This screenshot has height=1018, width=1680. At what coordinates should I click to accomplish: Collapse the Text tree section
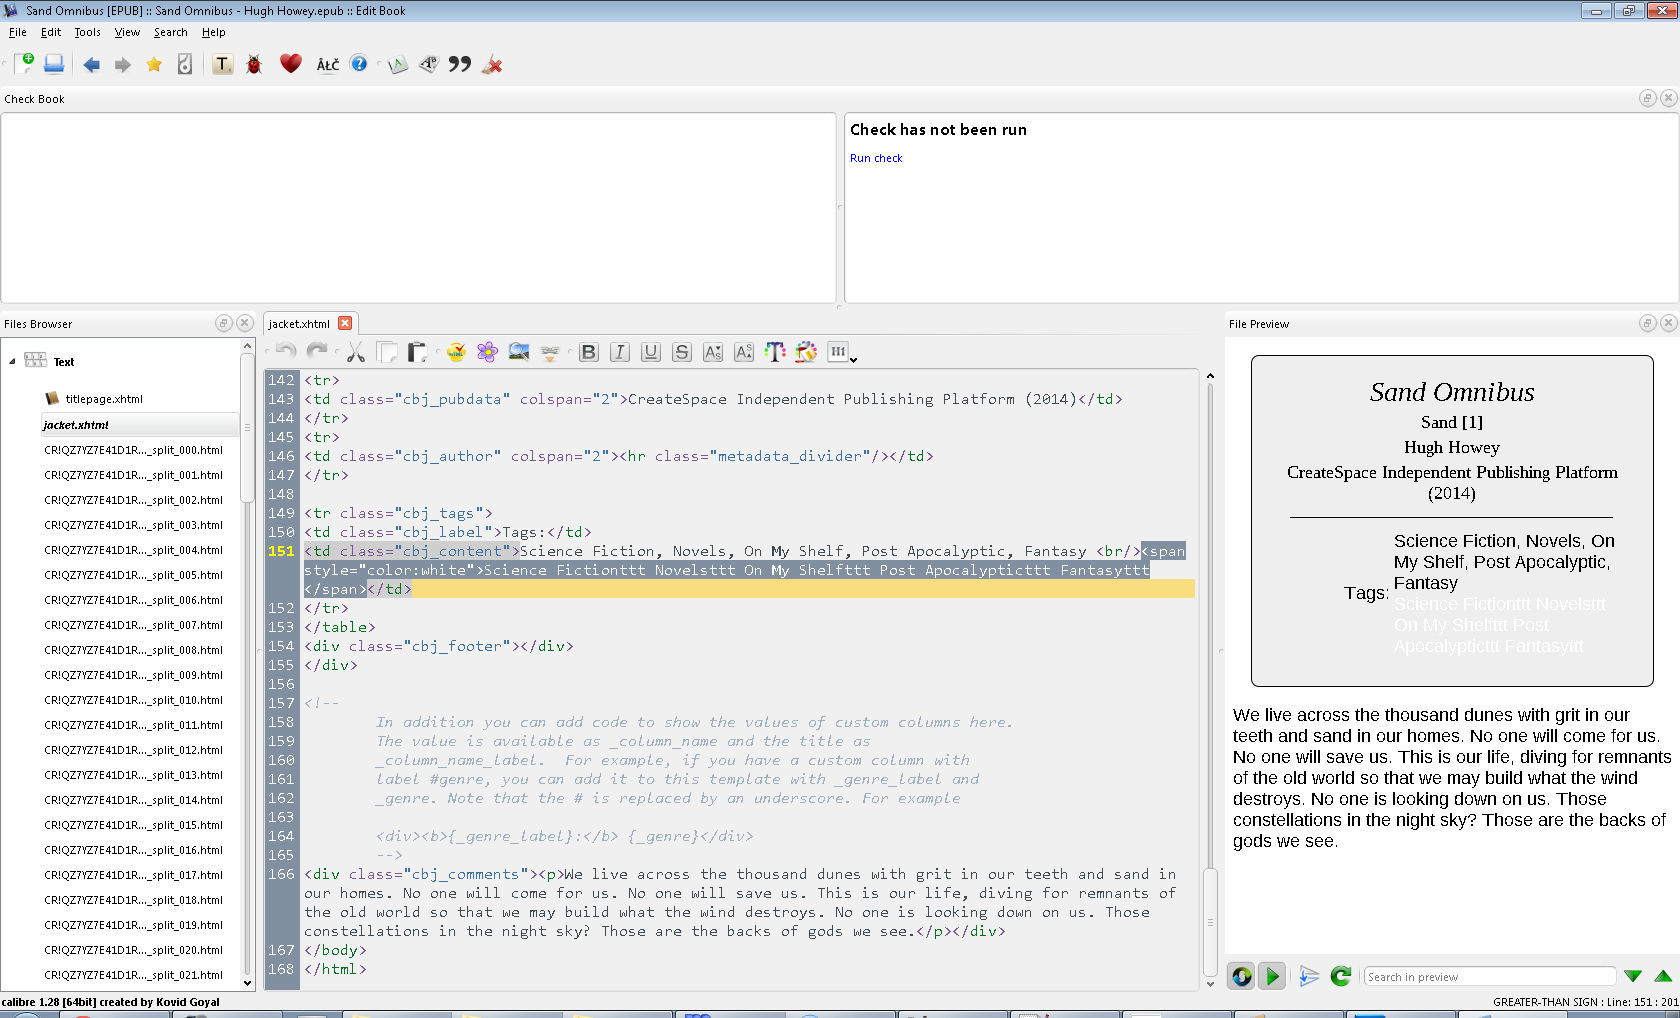point(12,361)
